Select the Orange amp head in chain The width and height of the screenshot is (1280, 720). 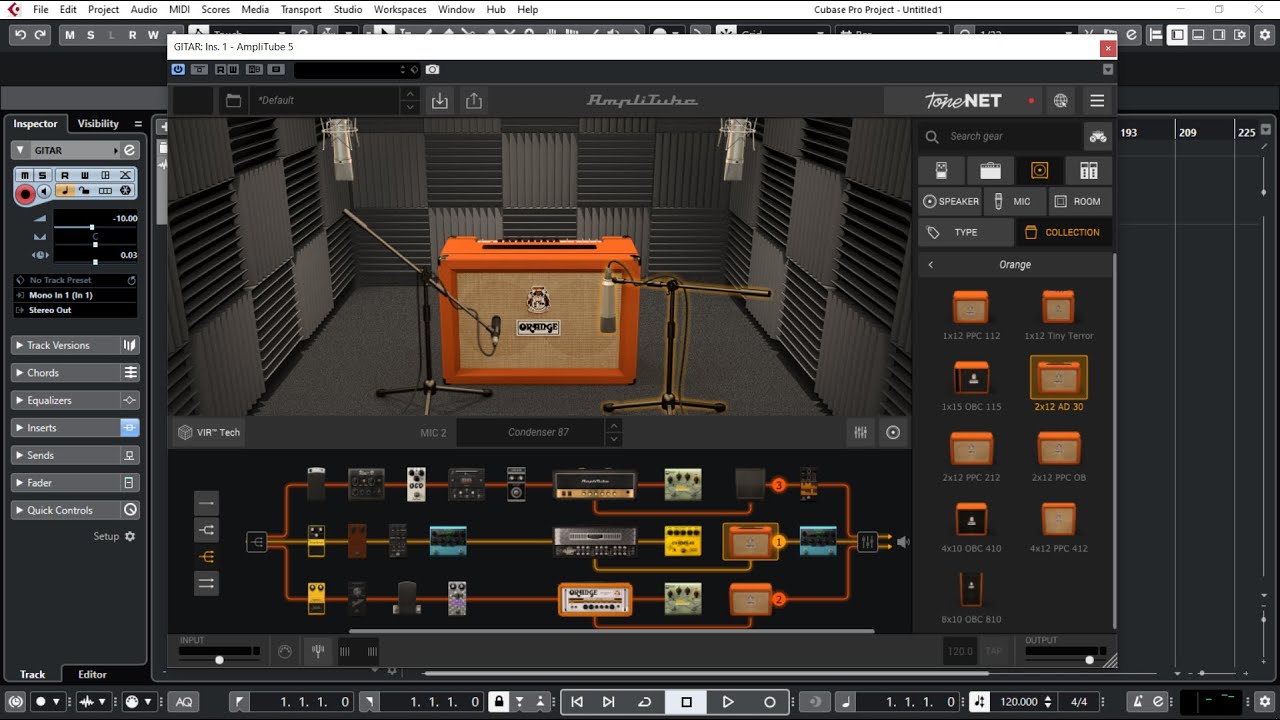(x=595, y=598)
